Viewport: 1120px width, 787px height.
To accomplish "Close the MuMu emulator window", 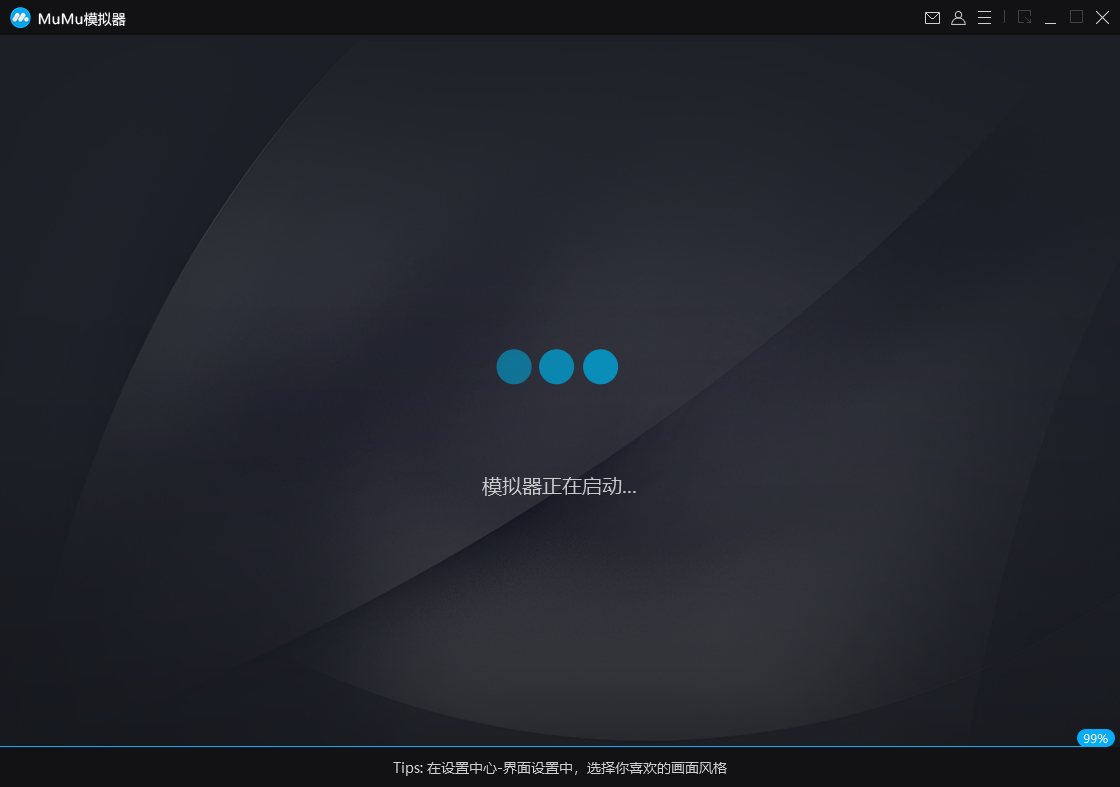I will [1104, 17].
